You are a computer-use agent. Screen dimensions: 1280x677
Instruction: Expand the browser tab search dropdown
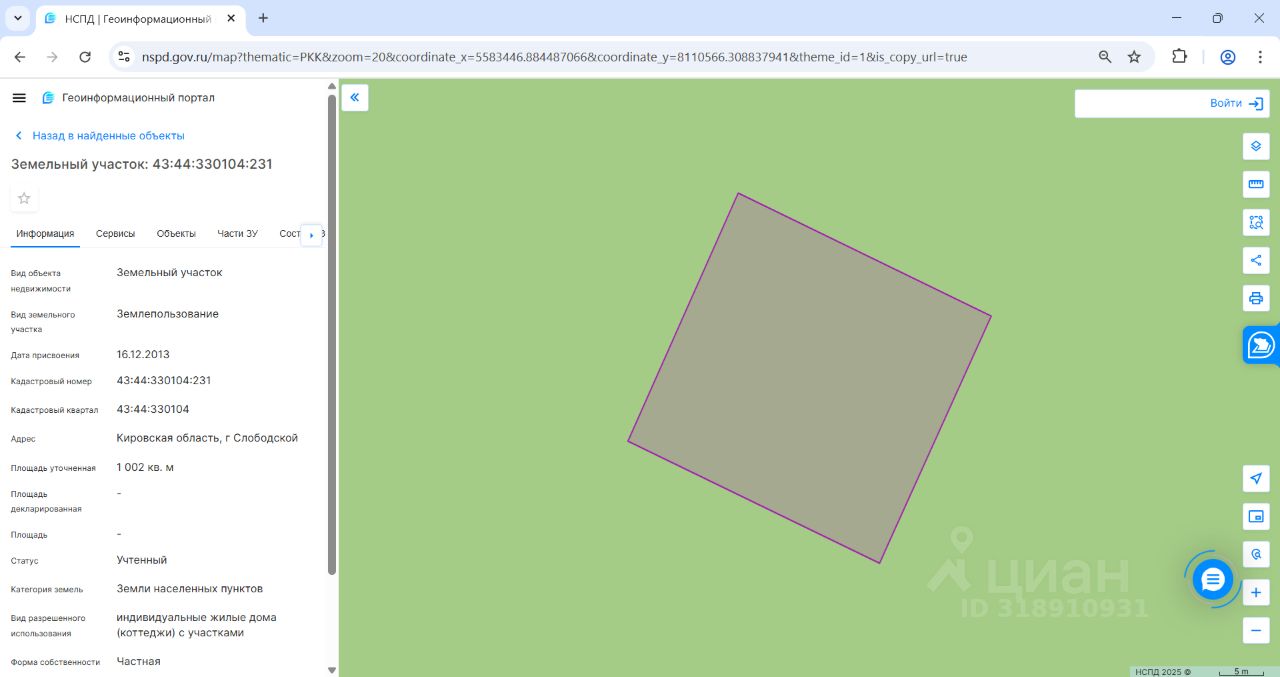[18, 18]
